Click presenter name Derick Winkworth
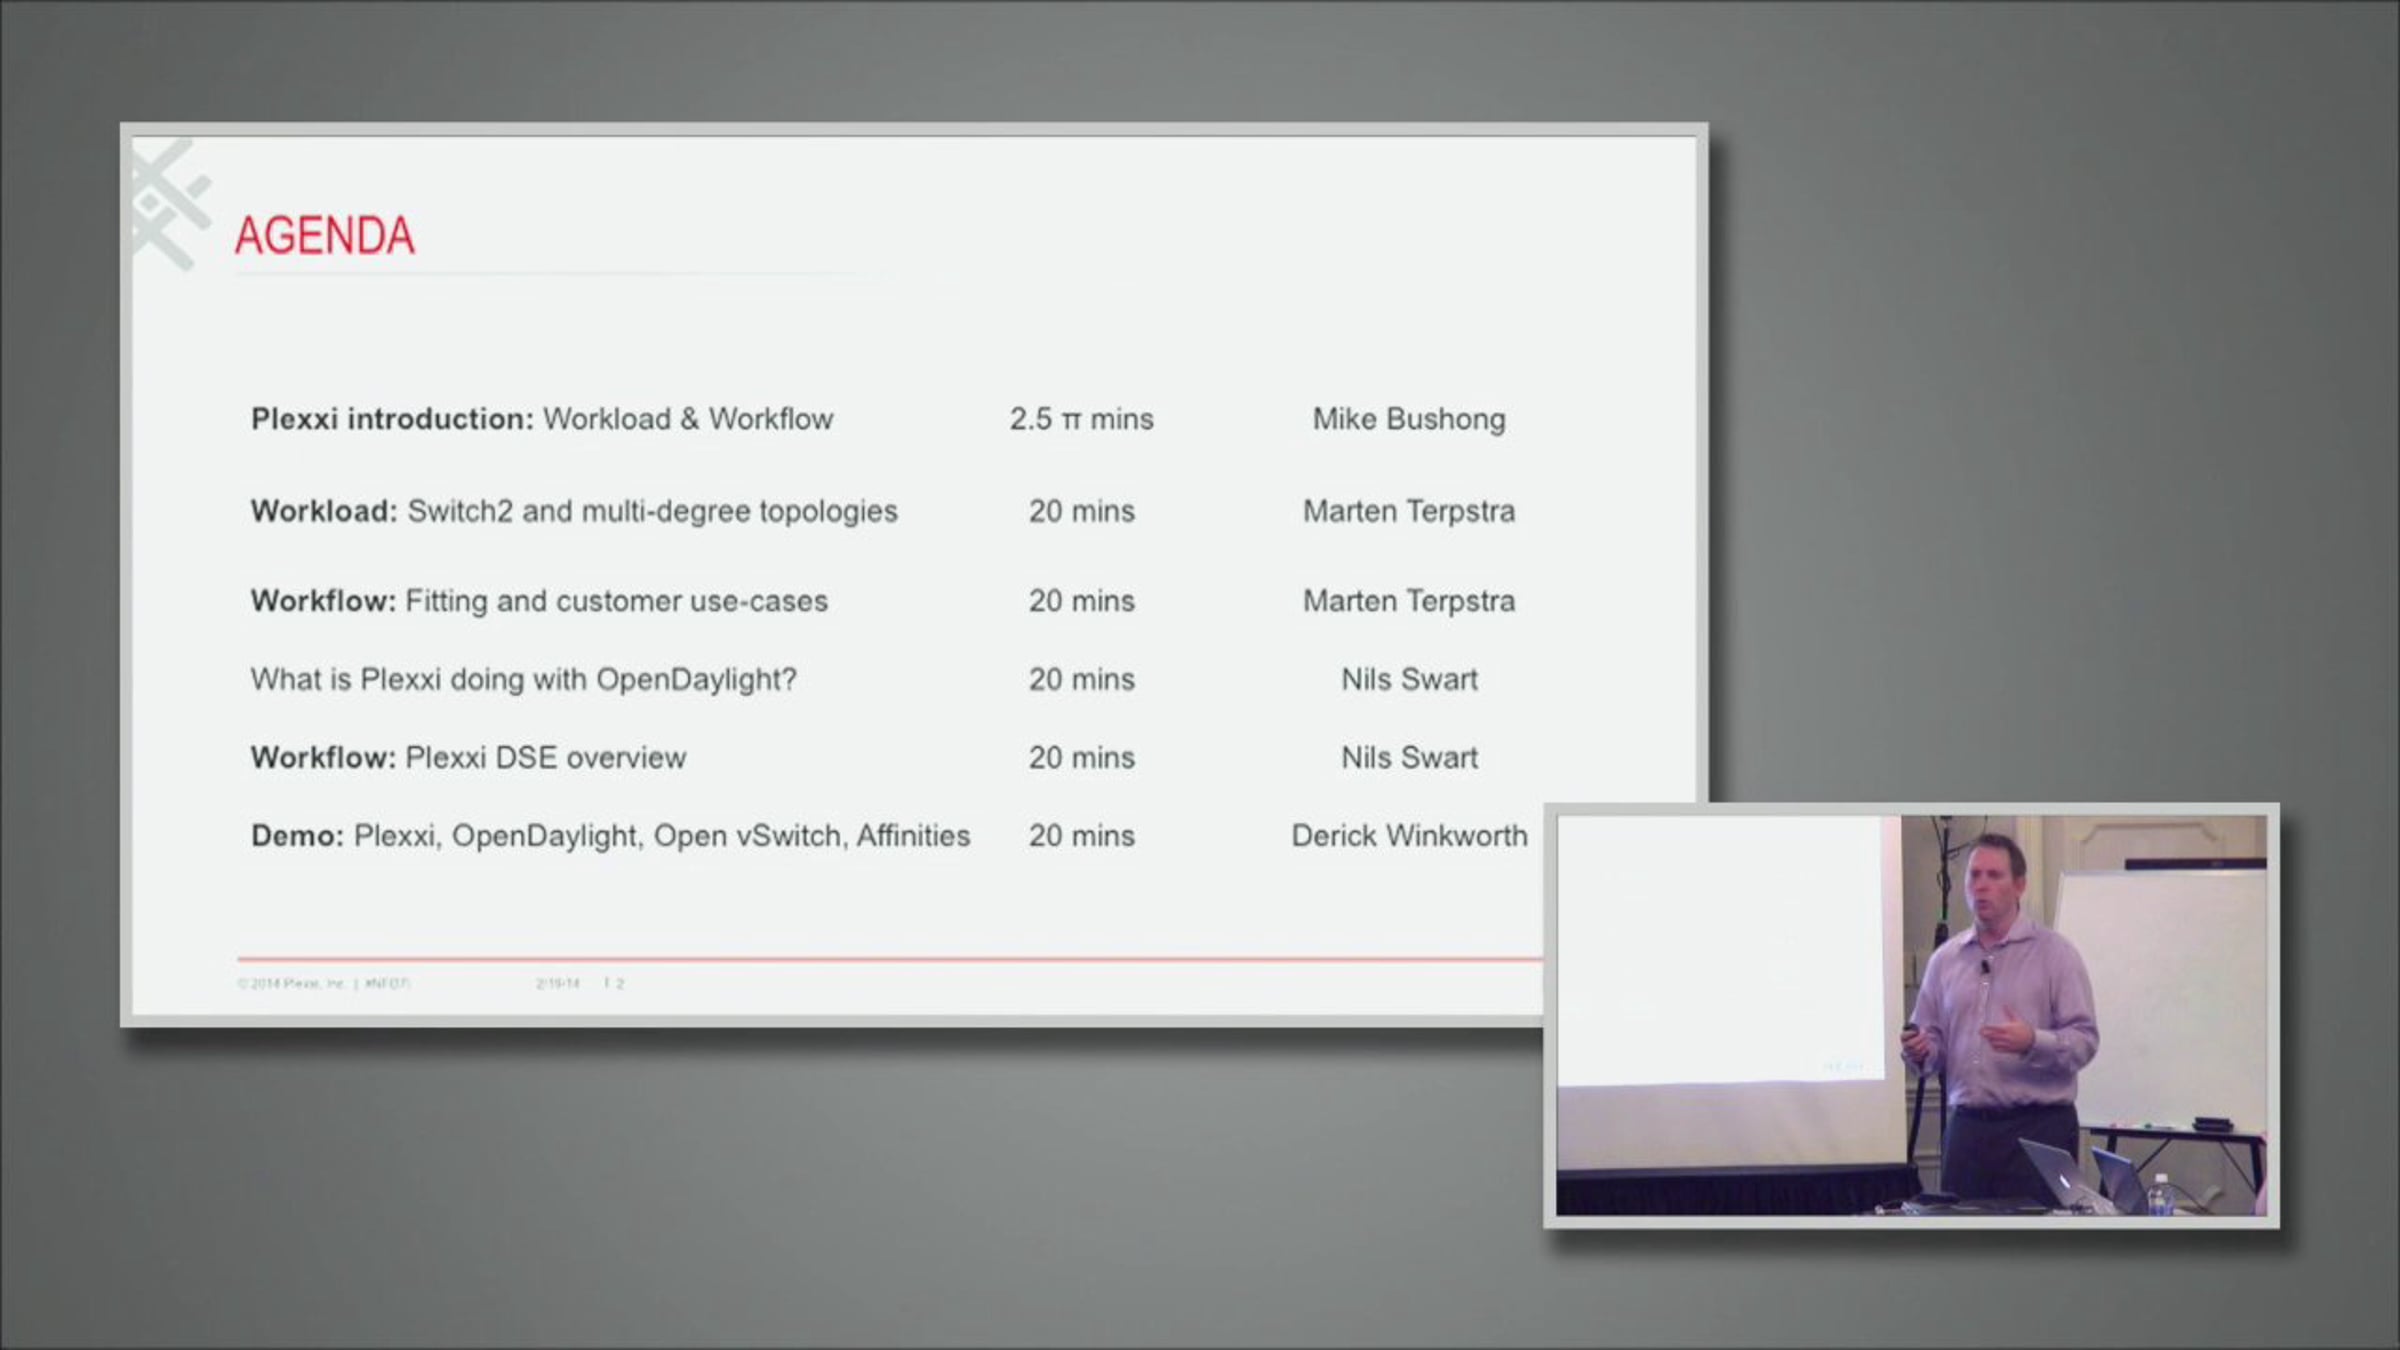This screenshot has height=1350, width=2400. pos(1409,835)
